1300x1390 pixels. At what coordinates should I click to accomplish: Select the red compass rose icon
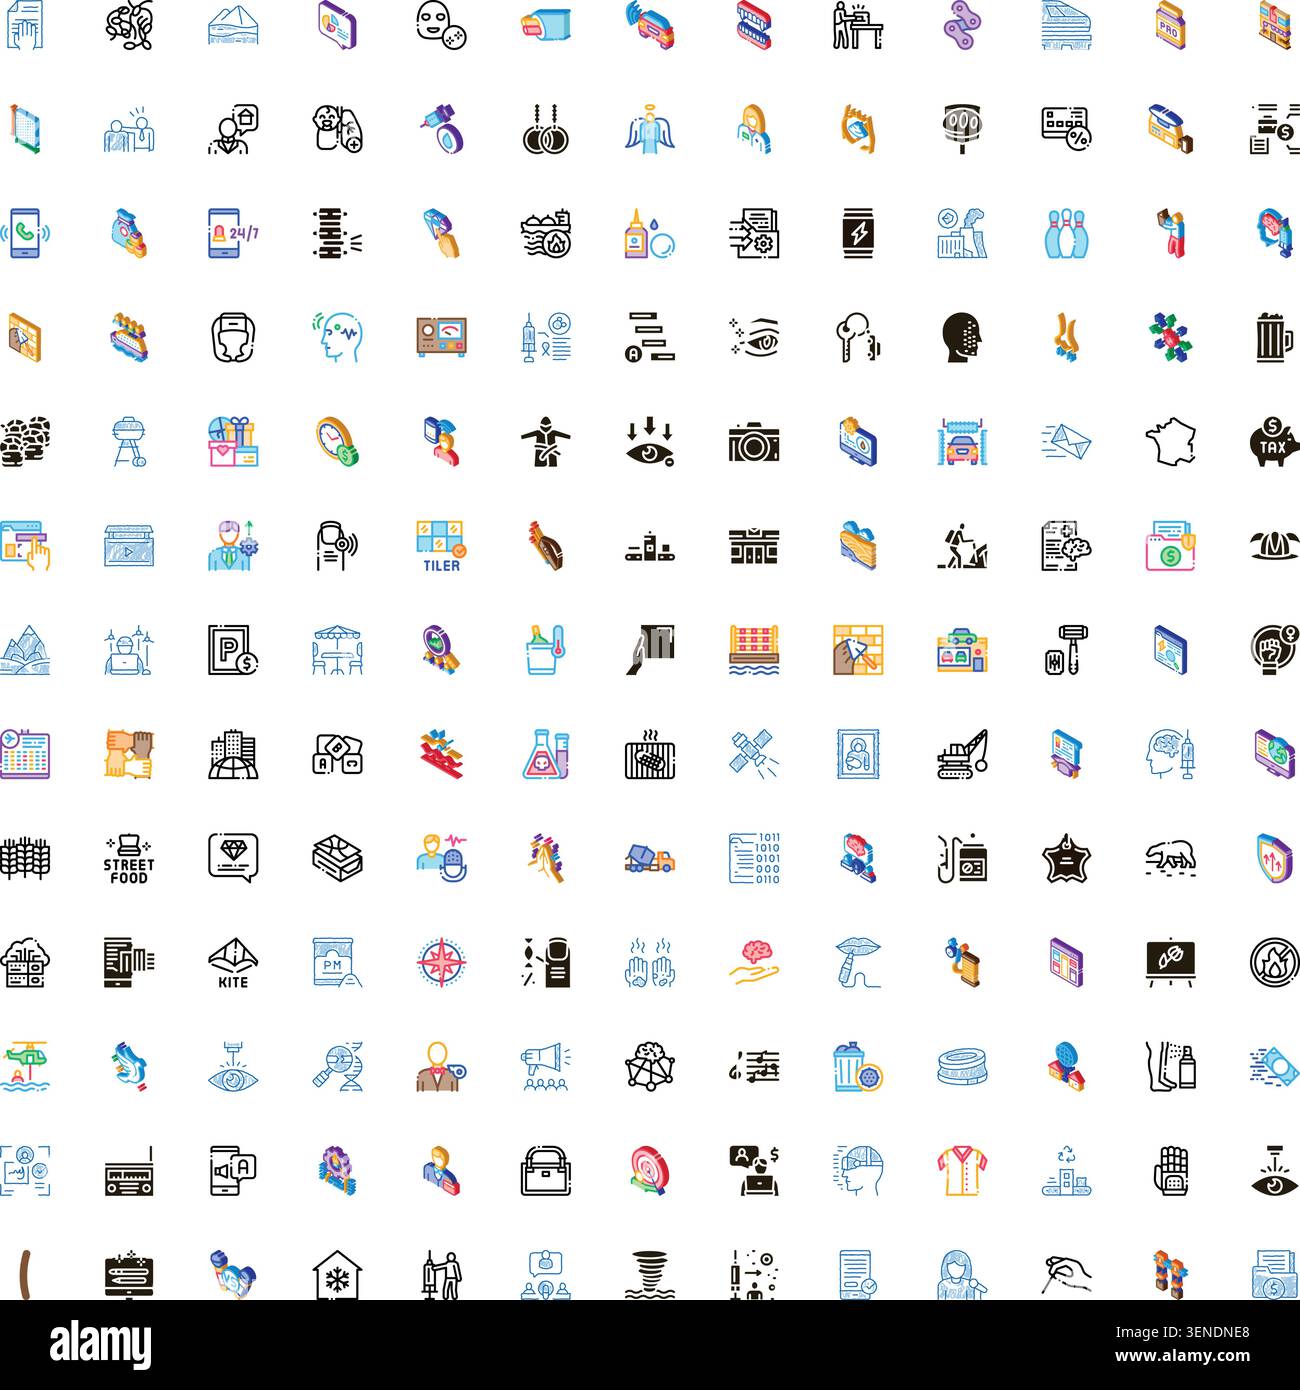click(442, 962)
